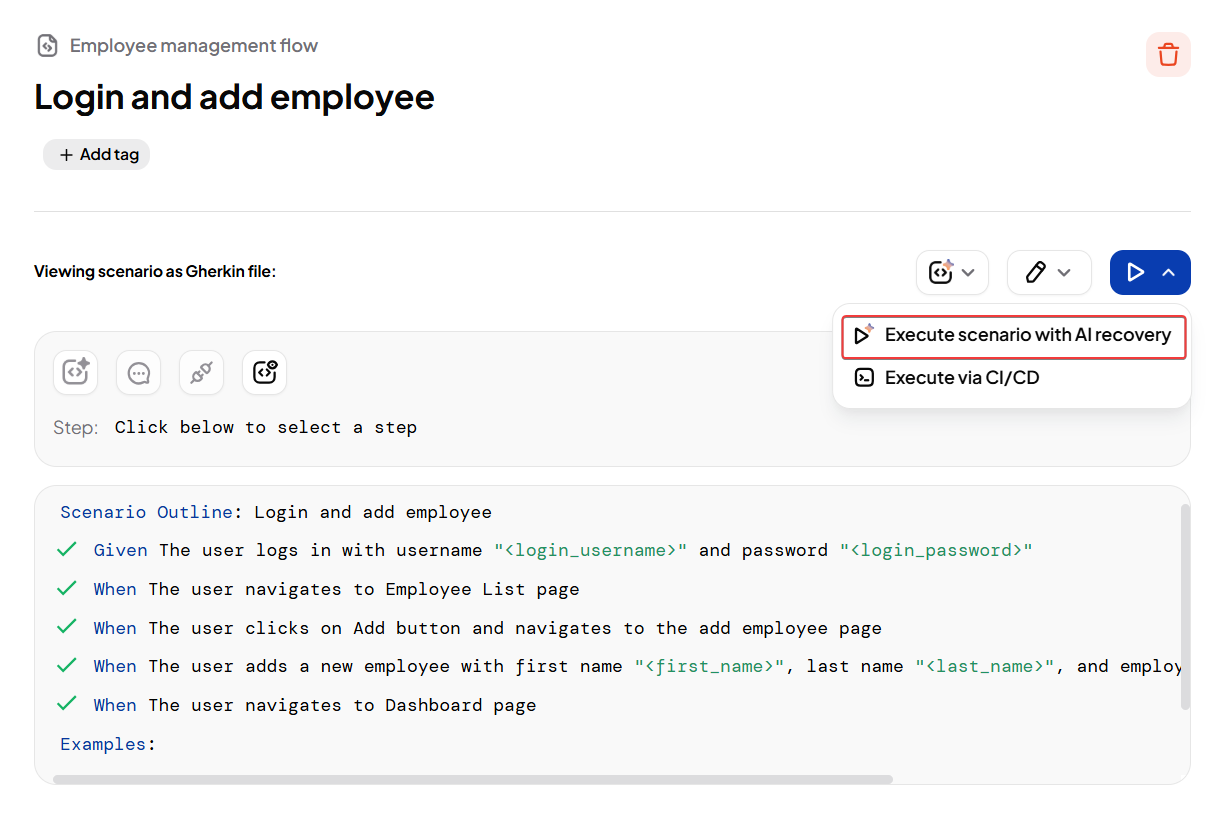The width and height of the screenshot is (1227, 824).
Task: Click the Examples keyword line
Action: click(x=108, y=745)
